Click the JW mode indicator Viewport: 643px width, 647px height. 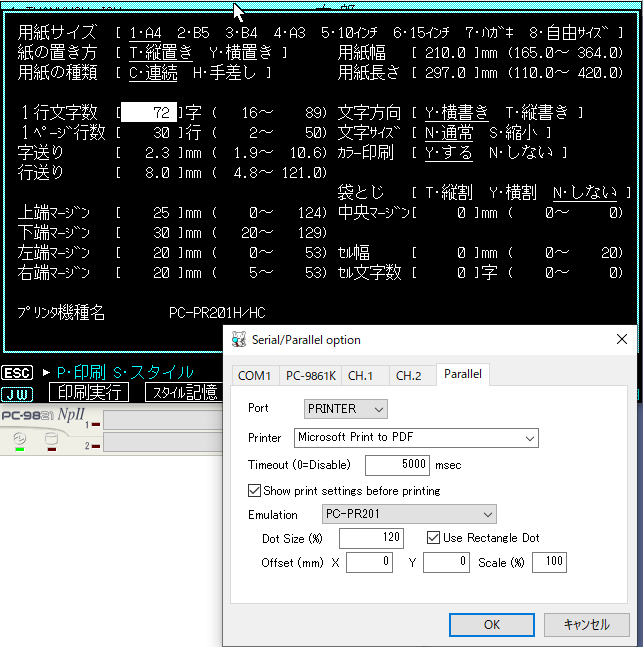(18, 393)
